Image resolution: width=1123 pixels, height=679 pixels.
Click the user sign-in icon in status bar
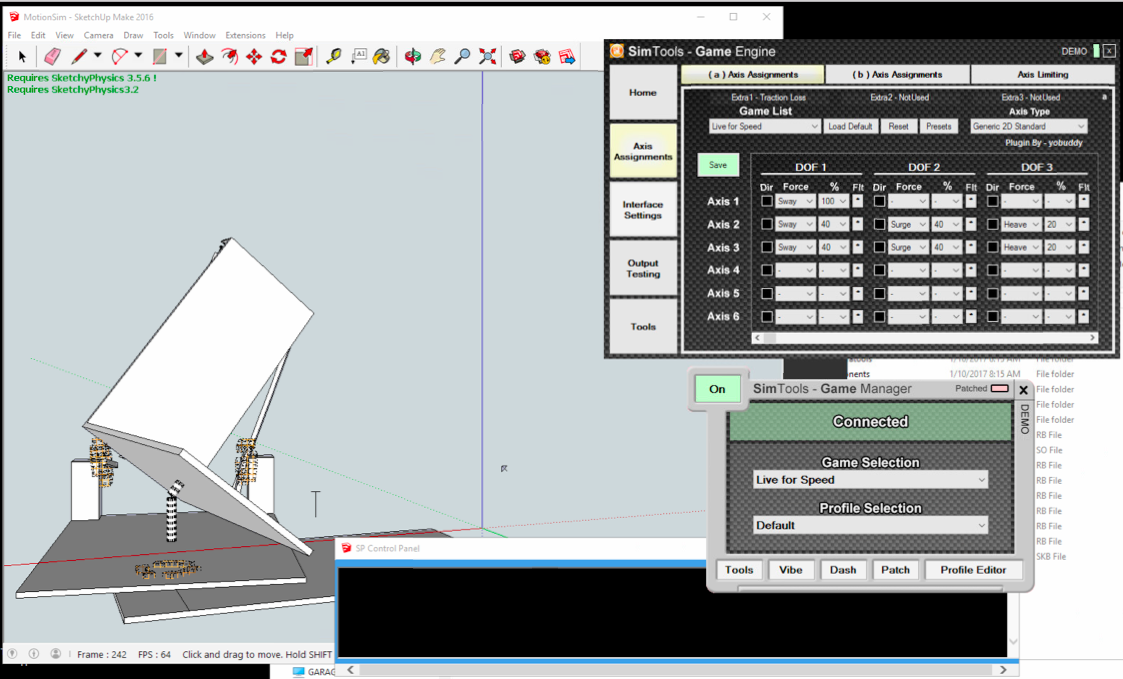[55, 654]
